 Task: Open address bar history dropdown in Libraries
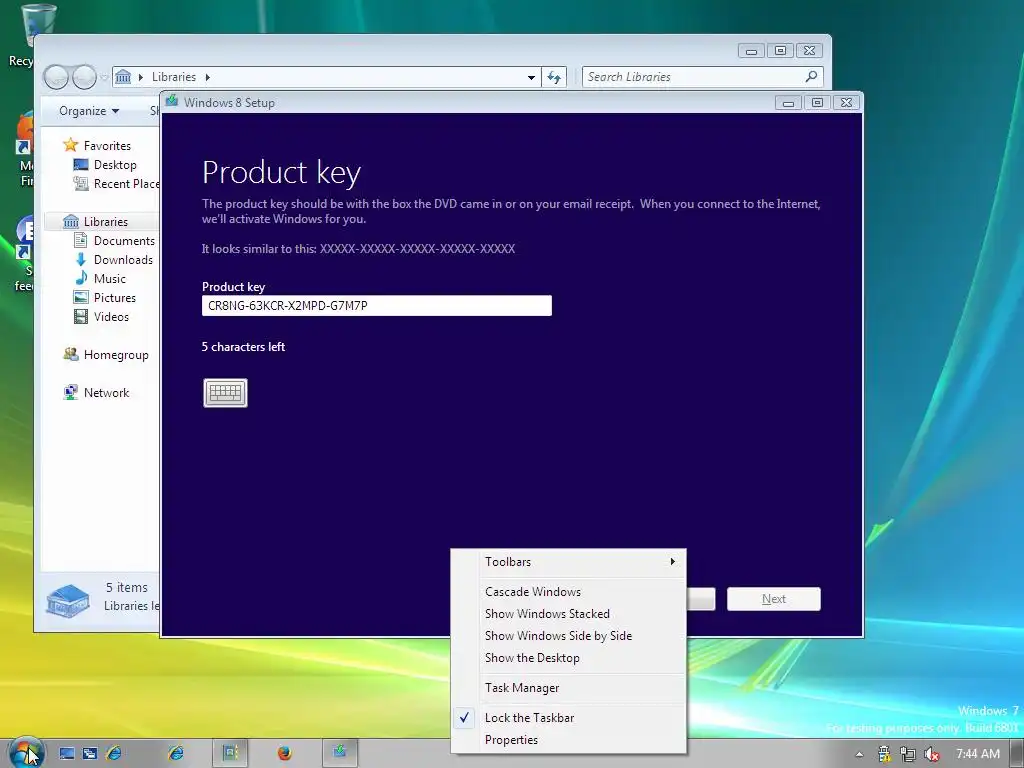click(532, 77)
